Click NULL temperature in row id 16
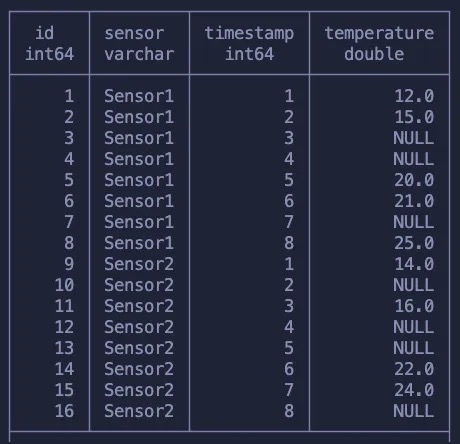Viewport: 460px width, 444px height. click(x=414, y=411)
